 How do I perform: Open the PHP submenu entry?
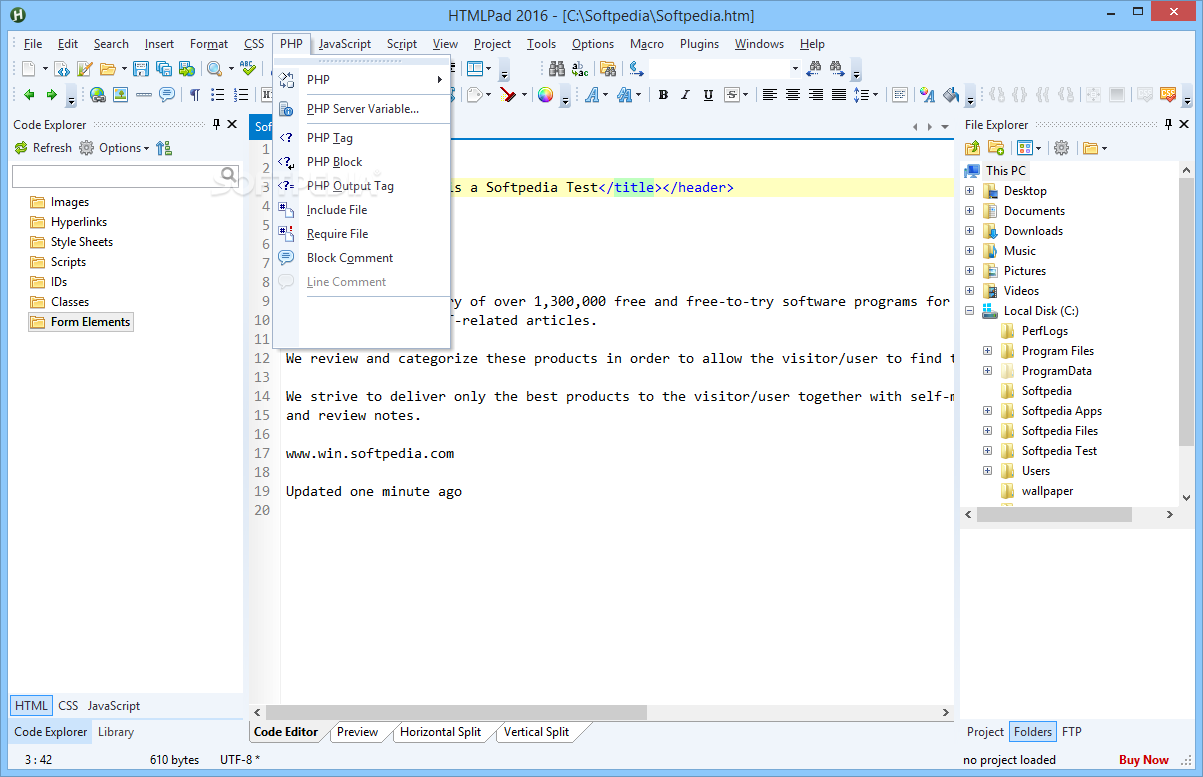point(362,80)
